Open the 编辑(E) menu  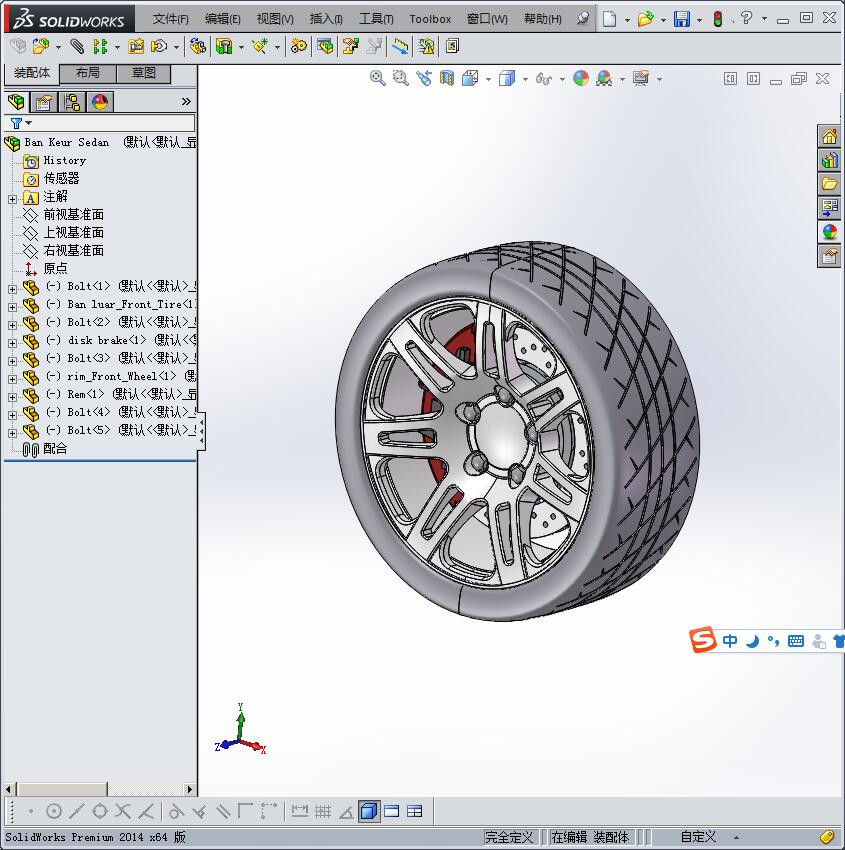click(x=223, y=19)
